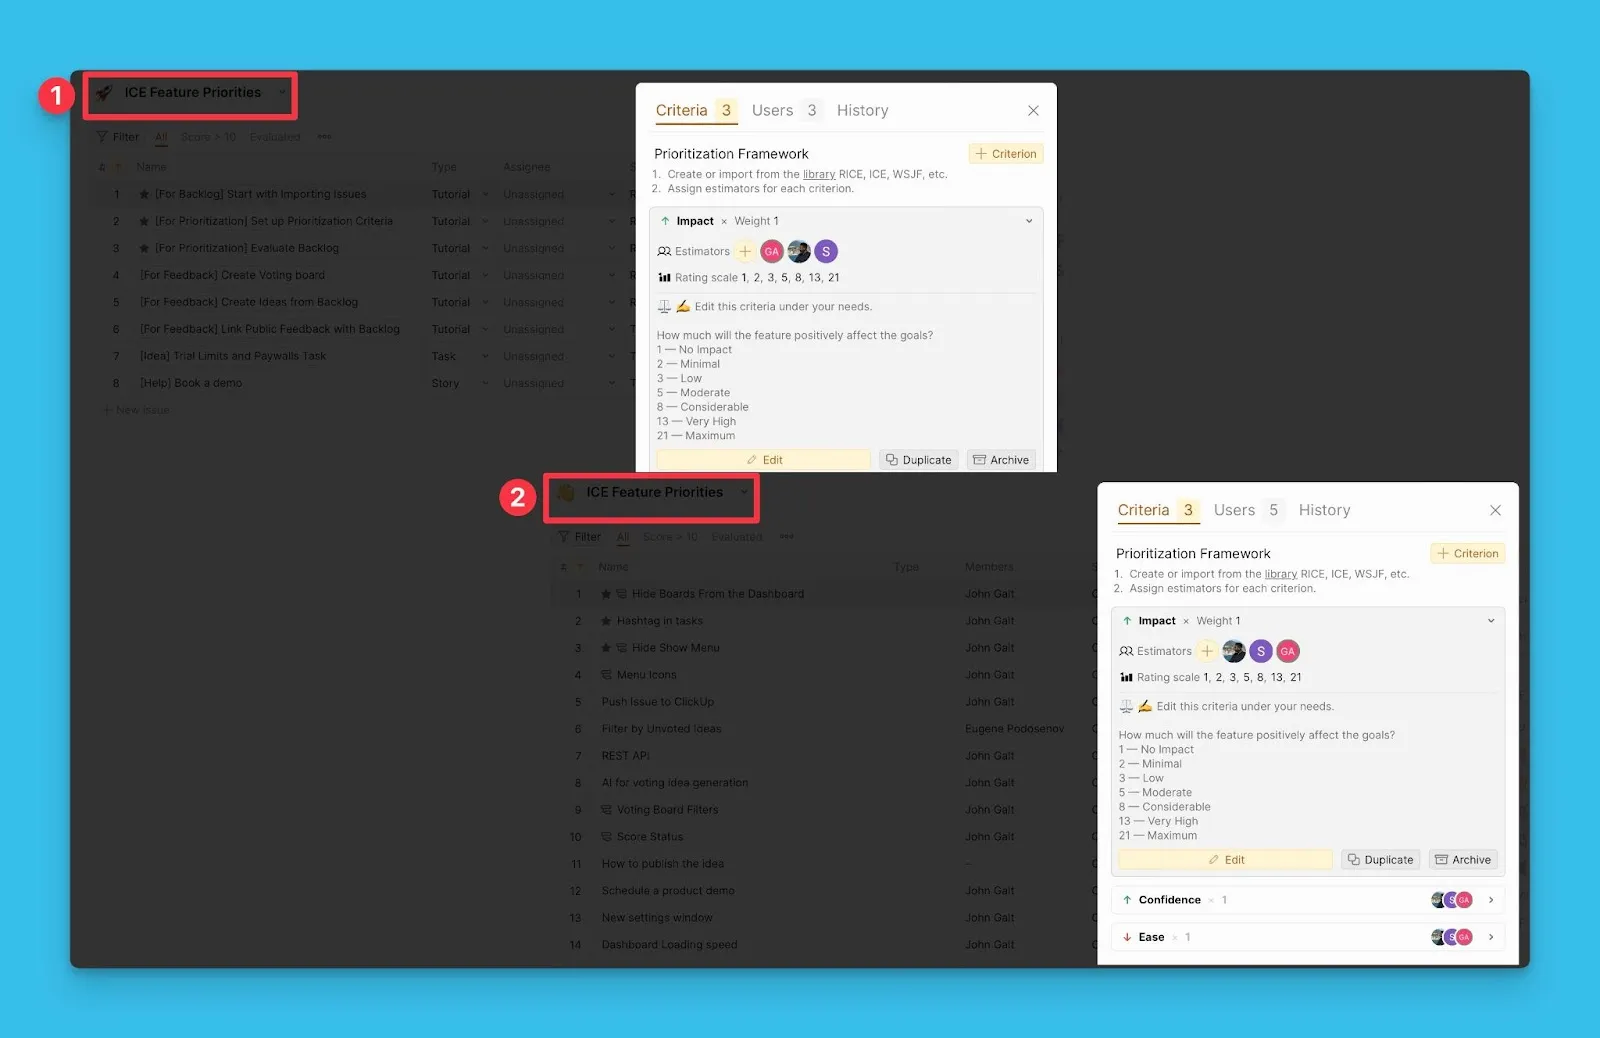Viewport: 1600px width, 1038px height.
Task: Archive Impact criterion in the Users 5 panel
Action: (1462, 860)
